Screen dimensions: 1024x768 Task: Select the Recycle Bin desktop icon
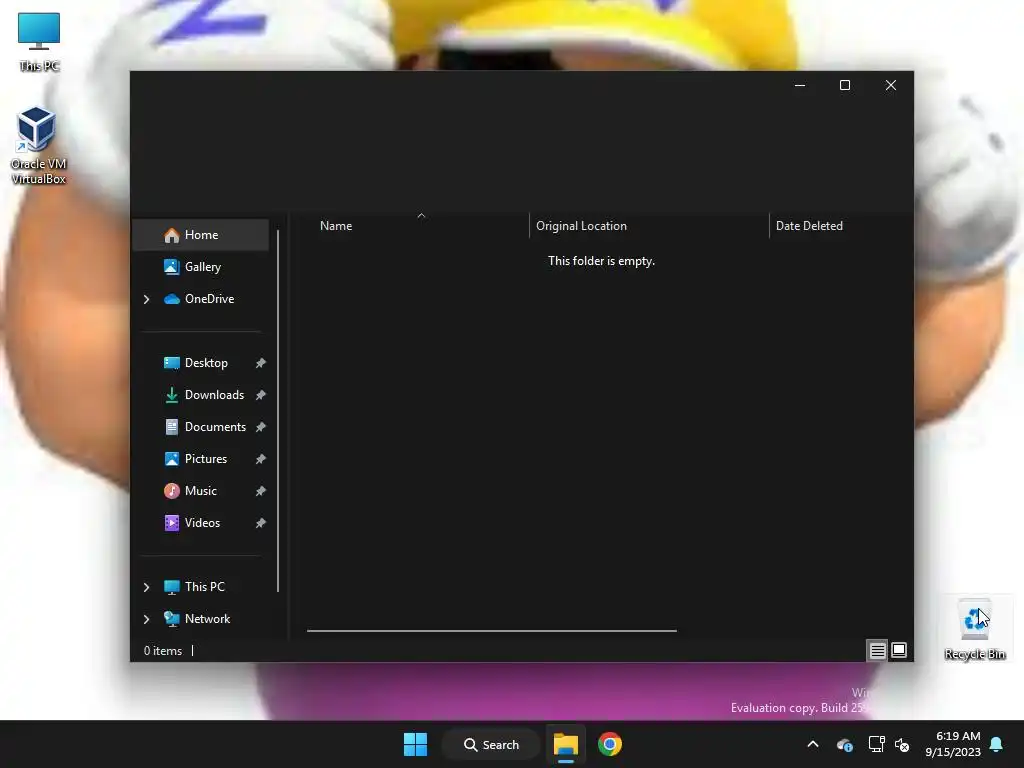pos(975,628)
